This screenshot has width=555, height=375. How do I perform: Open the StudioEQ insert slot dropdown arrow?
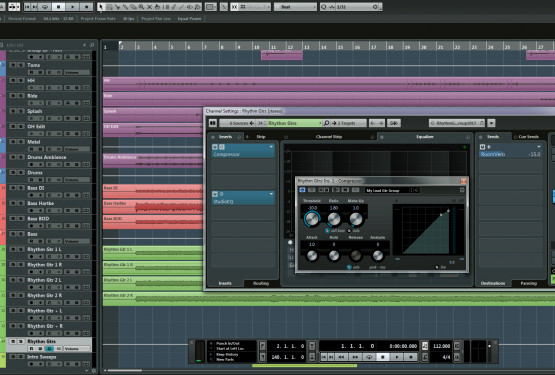click(x=271, y=194)
